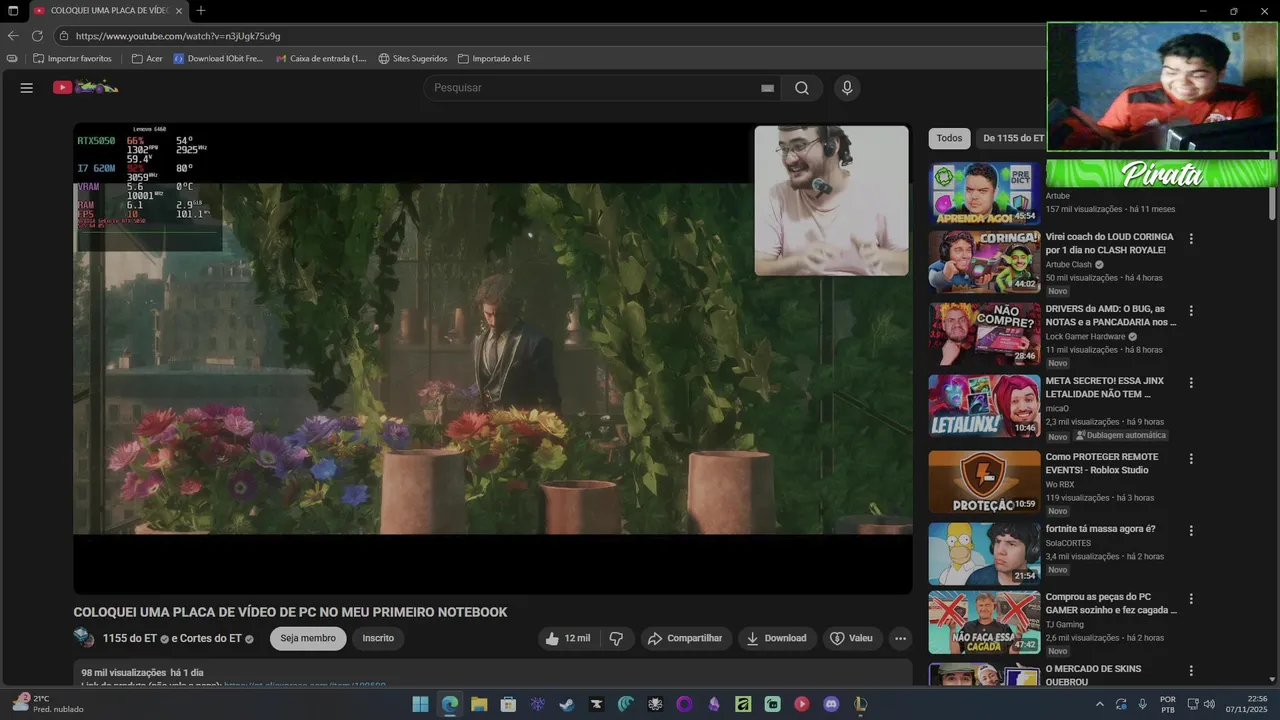
Task: Go to the YouTube home logo
Action: click(x=86, y=87)
